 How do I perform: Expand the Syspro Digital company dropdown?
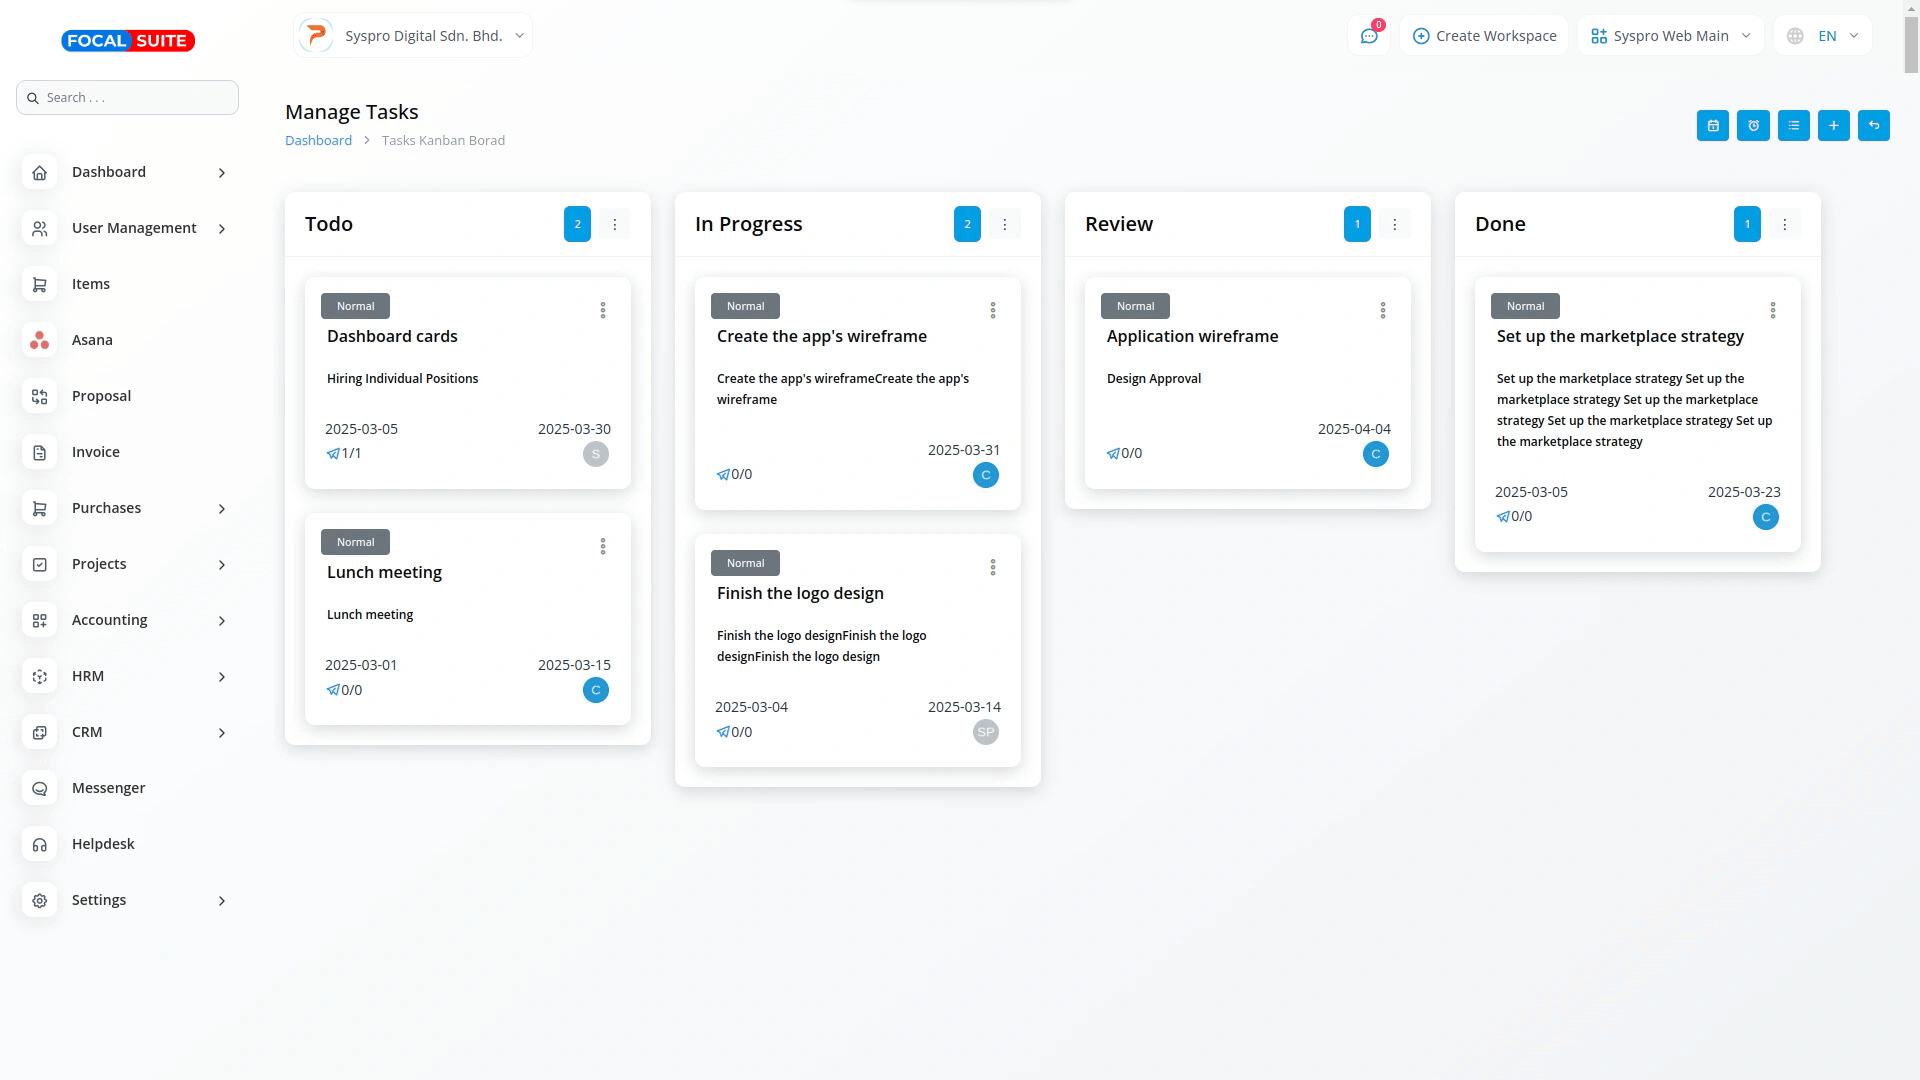point(412,36)
